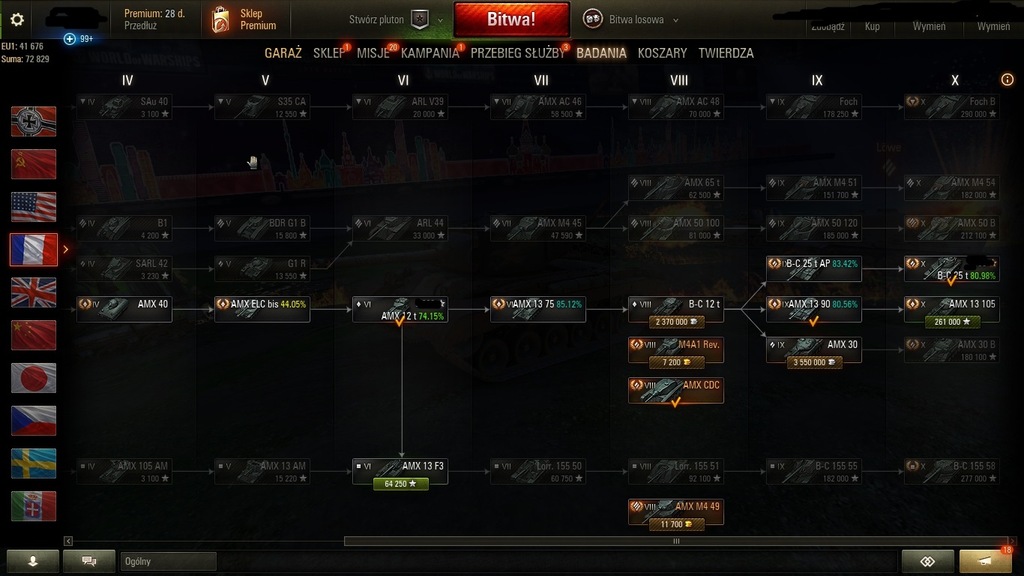Screen dimensions: 1024x576
Task: Select the Soviet nation flag
Action: click(x=33, y=164)
